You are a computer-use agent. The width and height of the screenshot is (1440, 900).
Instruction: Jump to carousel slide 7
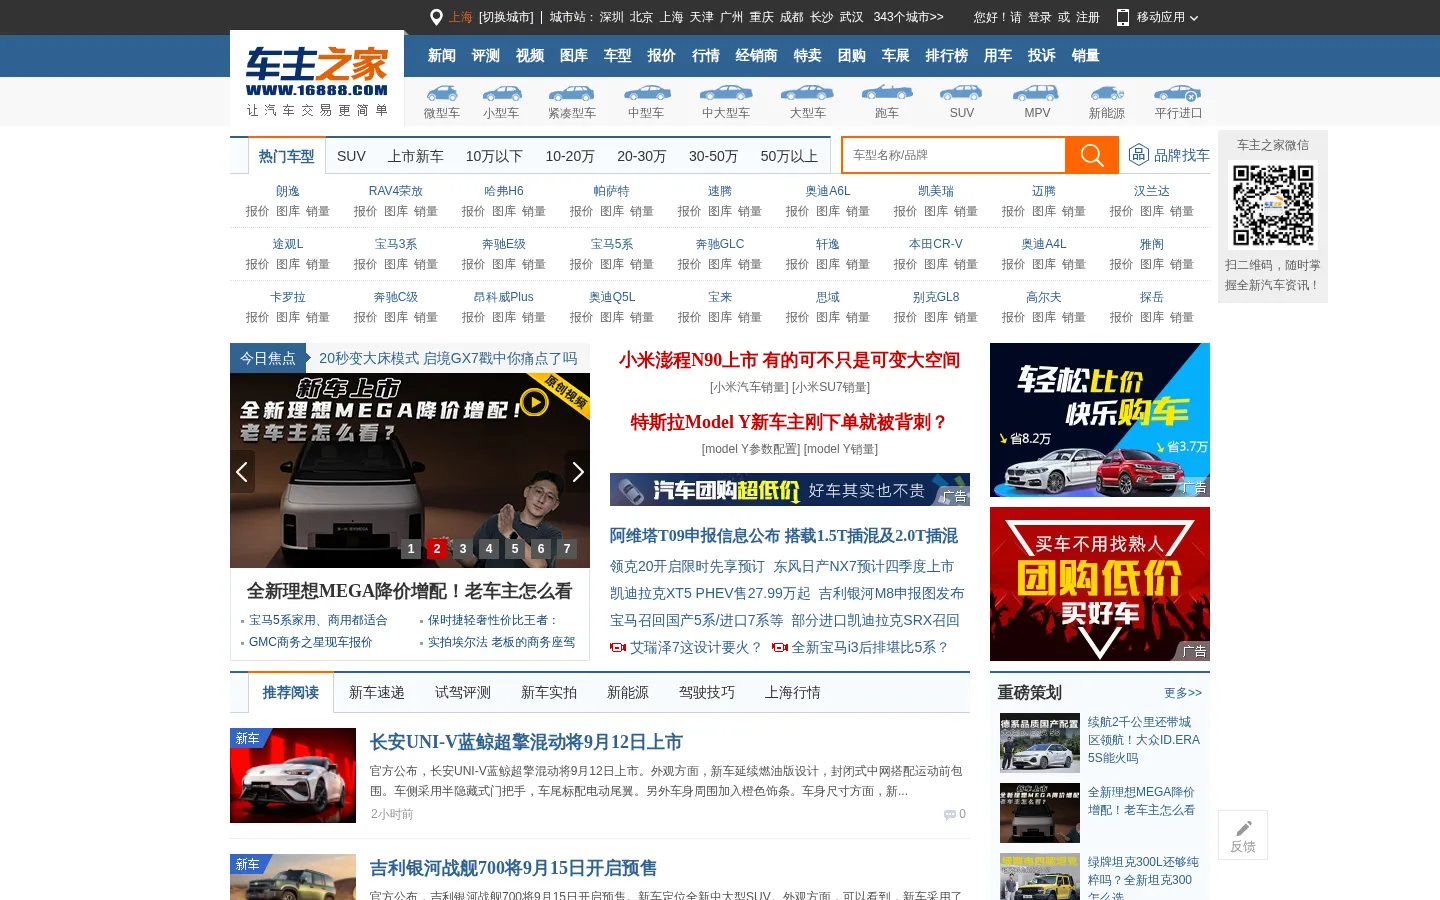click(567, 548)
